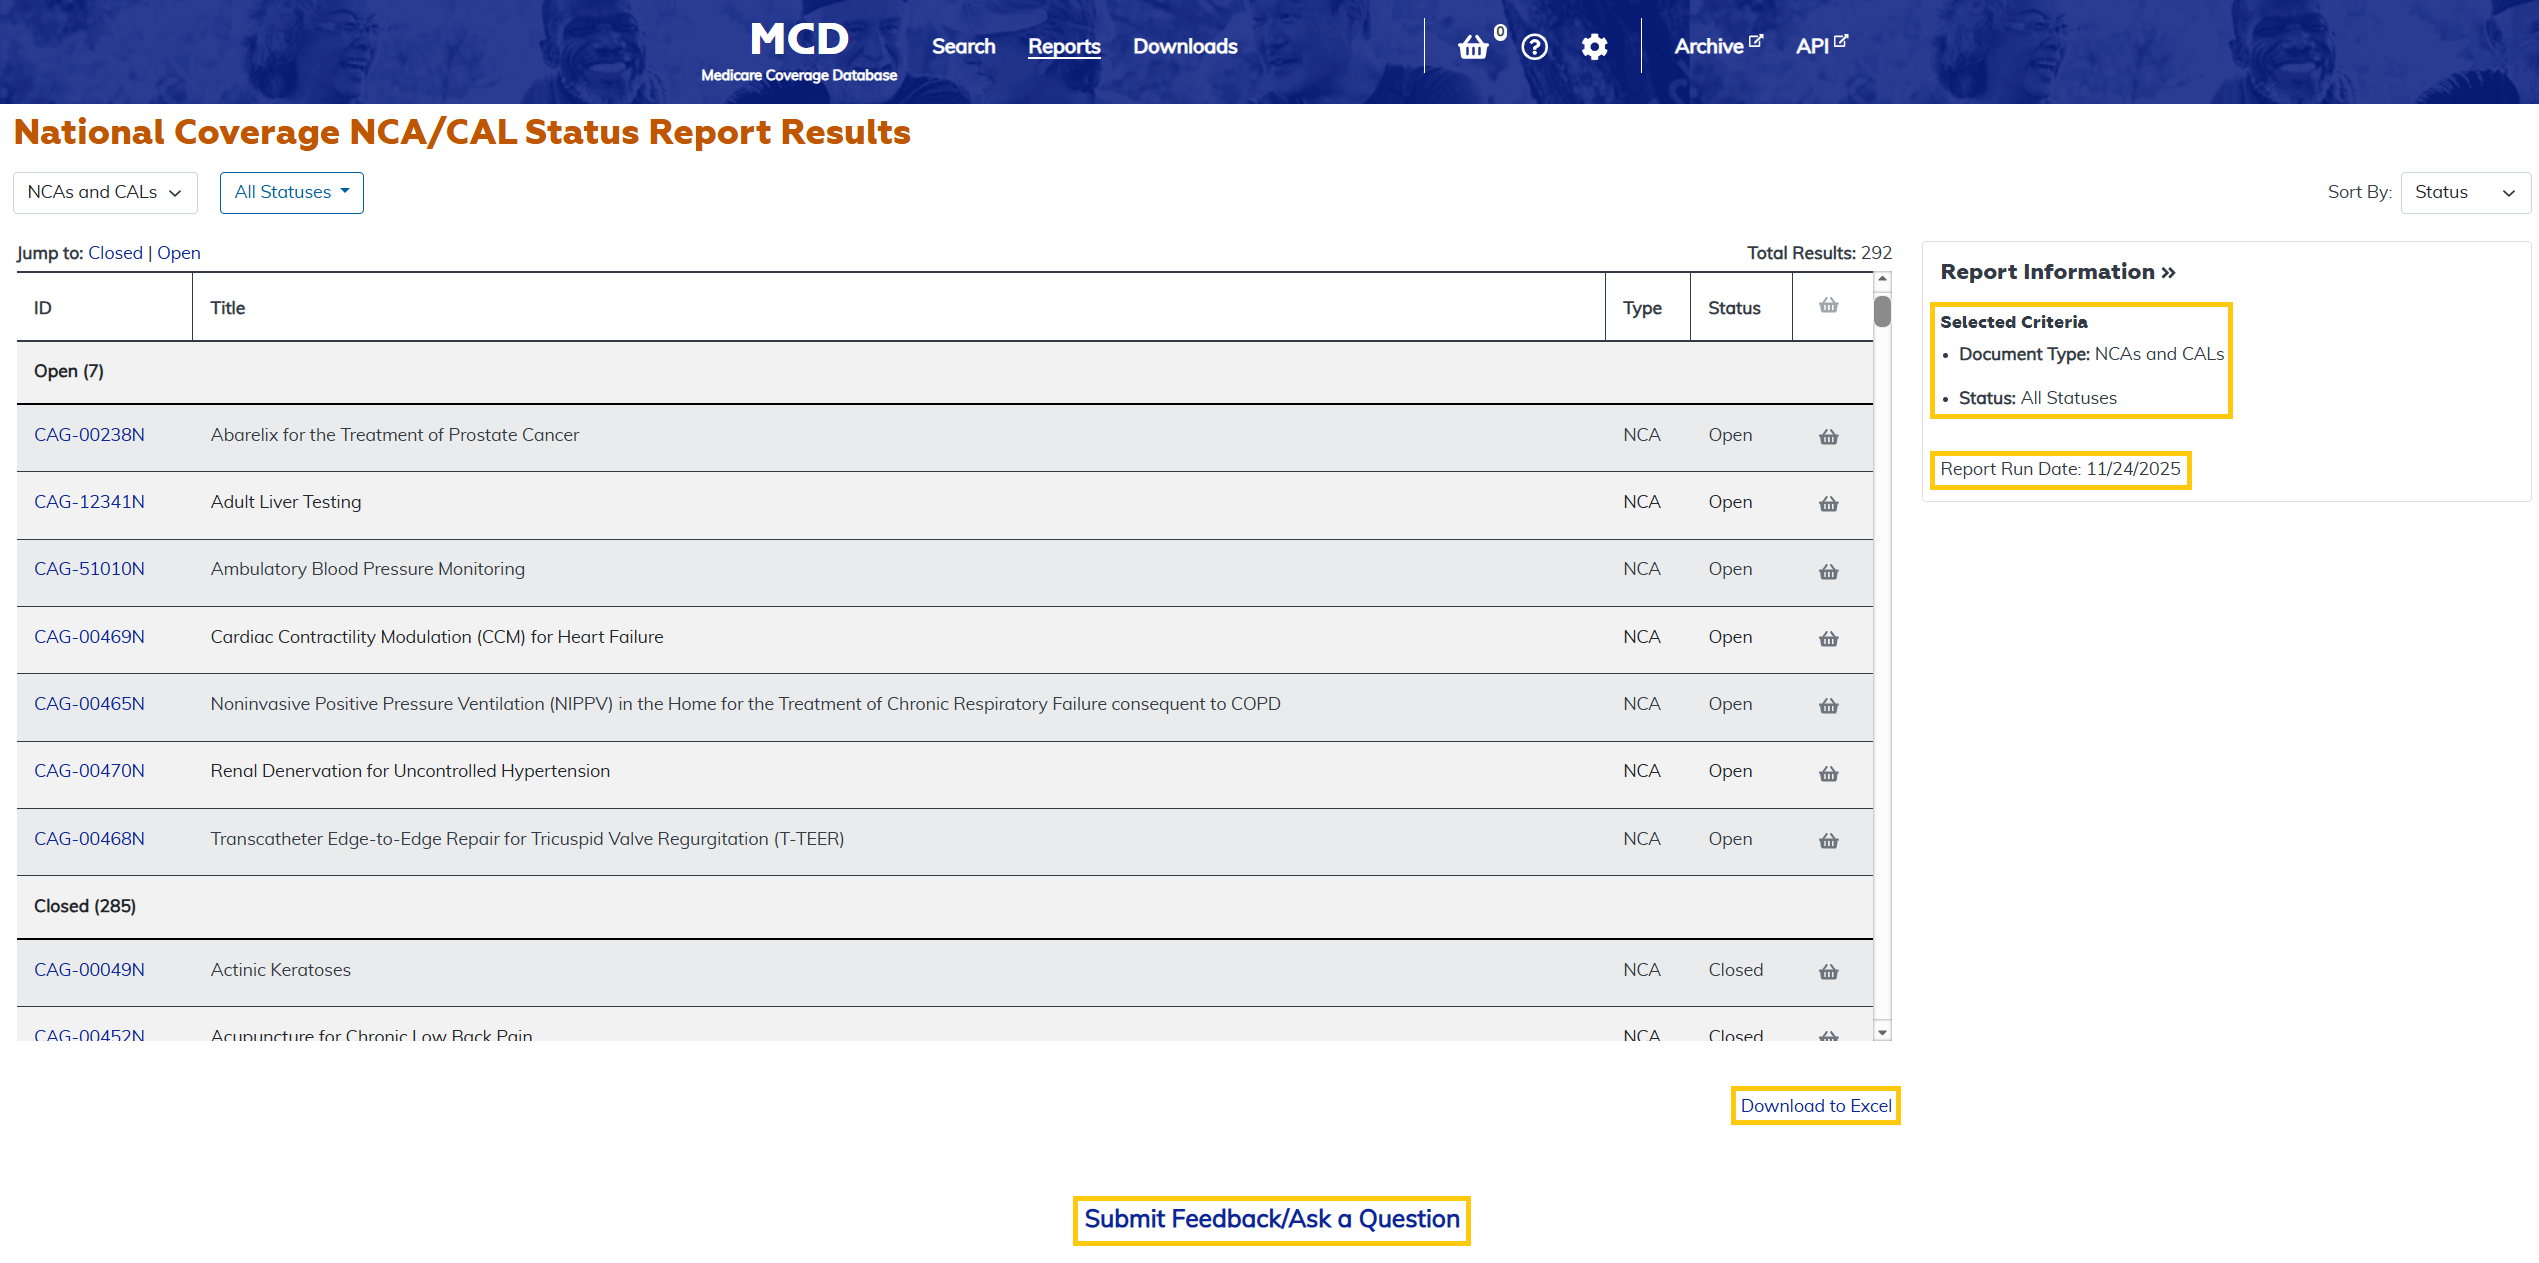Click the basket icon in the table header

[1828, 306]
